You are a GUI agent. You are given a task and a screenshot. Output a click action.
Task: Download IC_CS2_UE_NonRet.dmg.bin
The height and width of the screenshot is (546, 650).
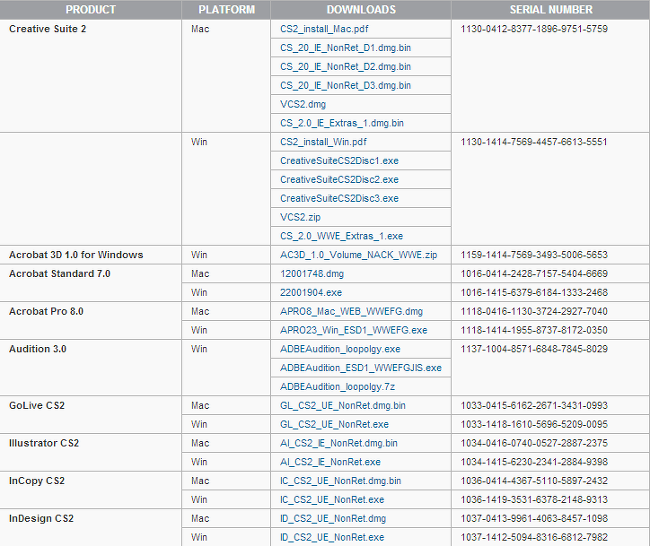[340, 481]
